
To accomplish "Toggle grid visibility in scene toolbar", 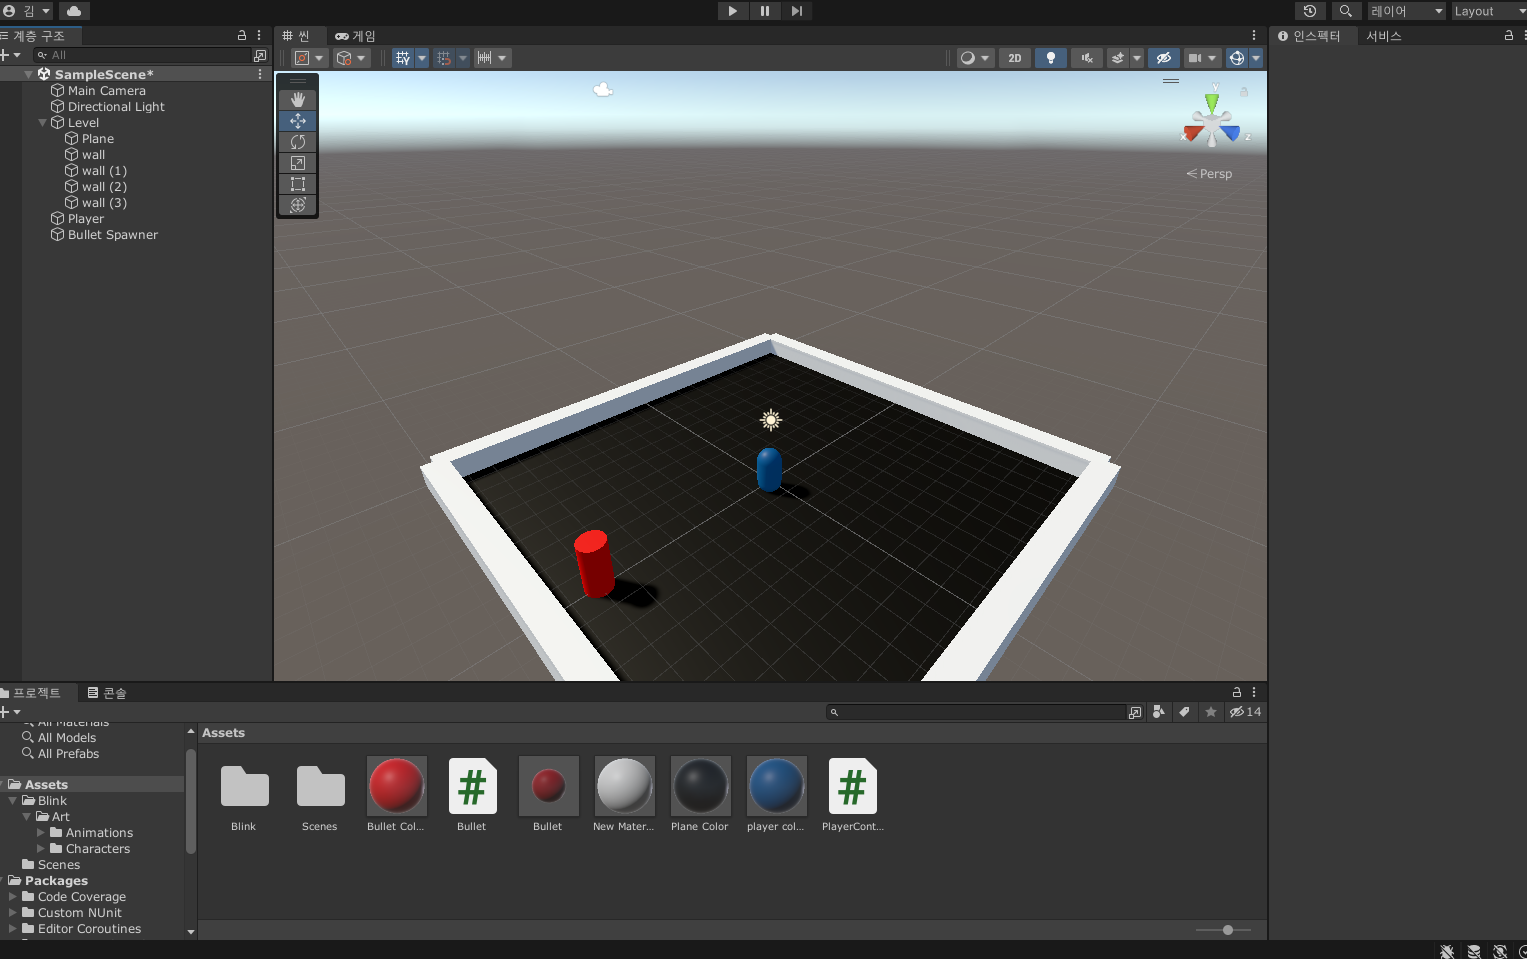I will pyautogui.click(x=403, y=58).
